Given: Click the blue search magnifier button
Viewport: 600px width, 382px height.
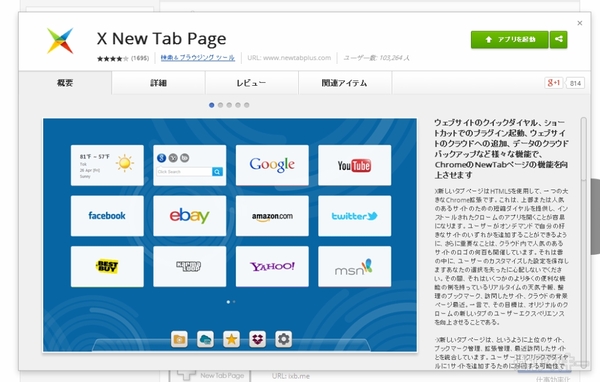Looking at the screenshot, I should tap(217, 172).
